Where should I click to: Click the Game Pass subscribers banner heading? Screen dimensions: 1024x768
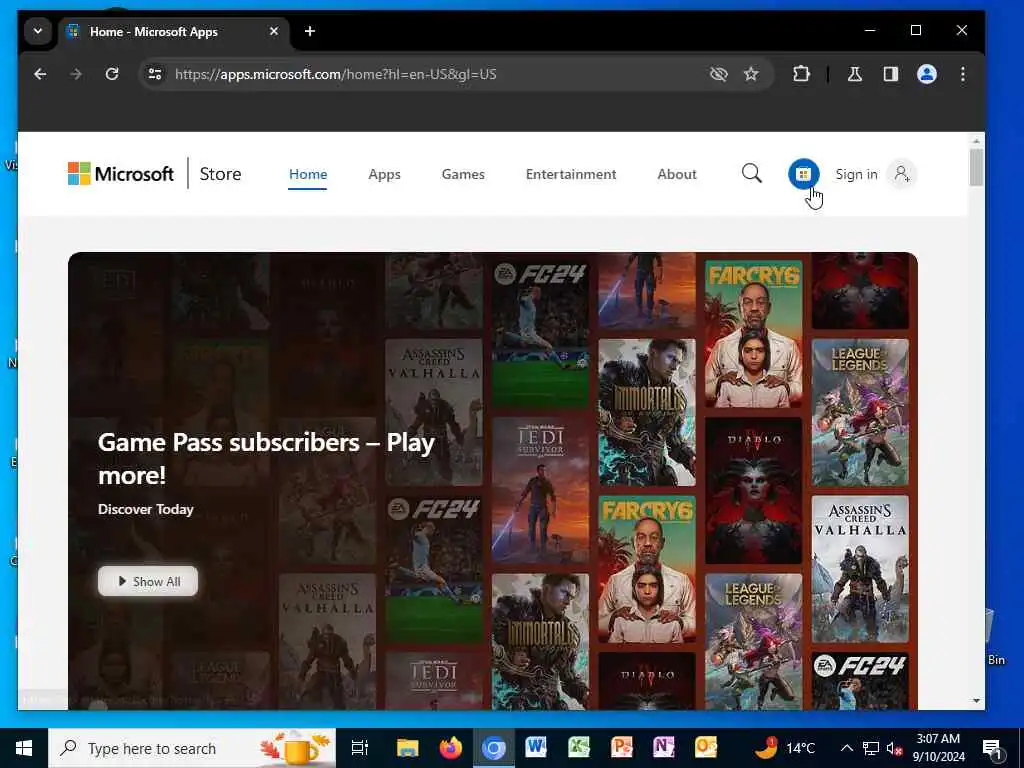click(x=266, y=458)
